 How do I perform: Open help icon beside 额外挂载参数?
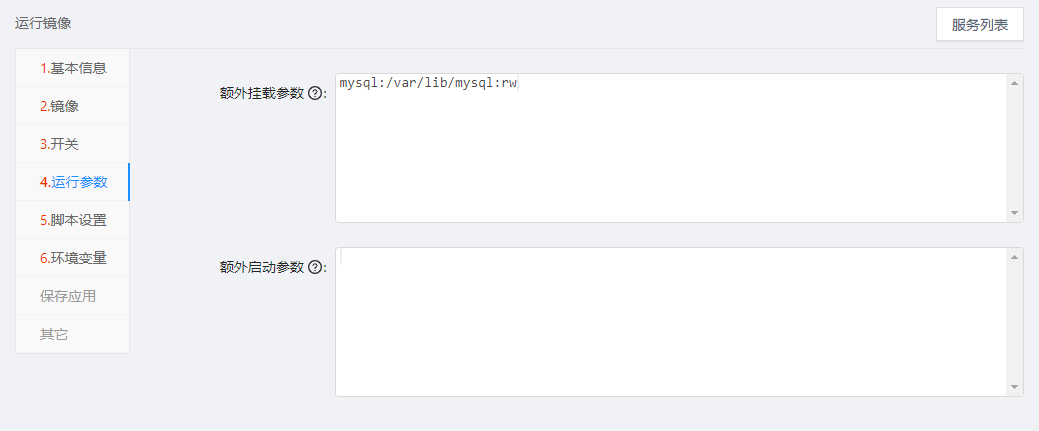315,93
